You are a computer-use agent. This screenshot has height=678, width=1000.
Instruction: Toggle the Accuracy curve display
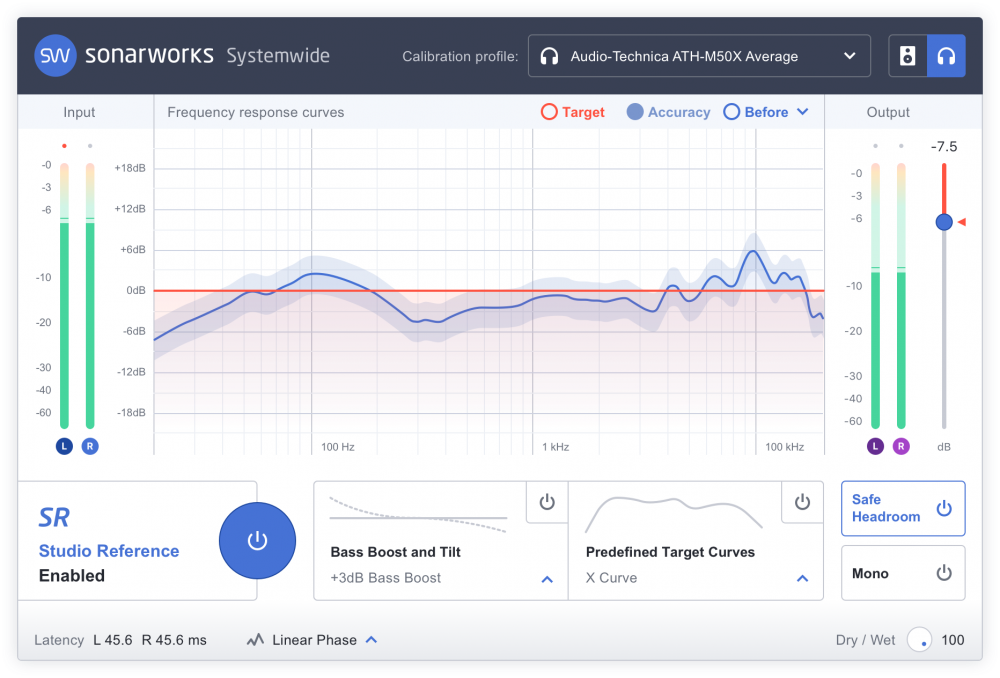coord(668,112)
